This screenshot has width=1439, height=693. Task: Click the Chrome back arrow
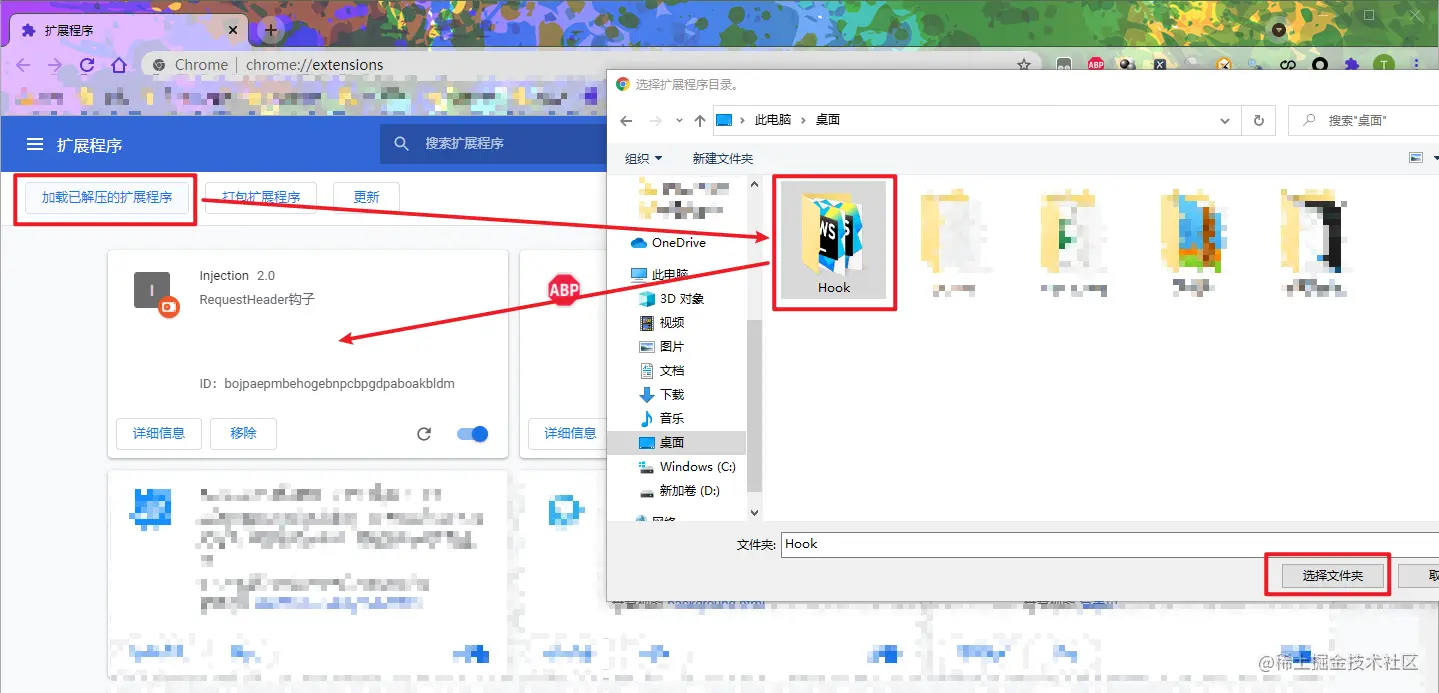pyautogui.click(x=23, y=65)
